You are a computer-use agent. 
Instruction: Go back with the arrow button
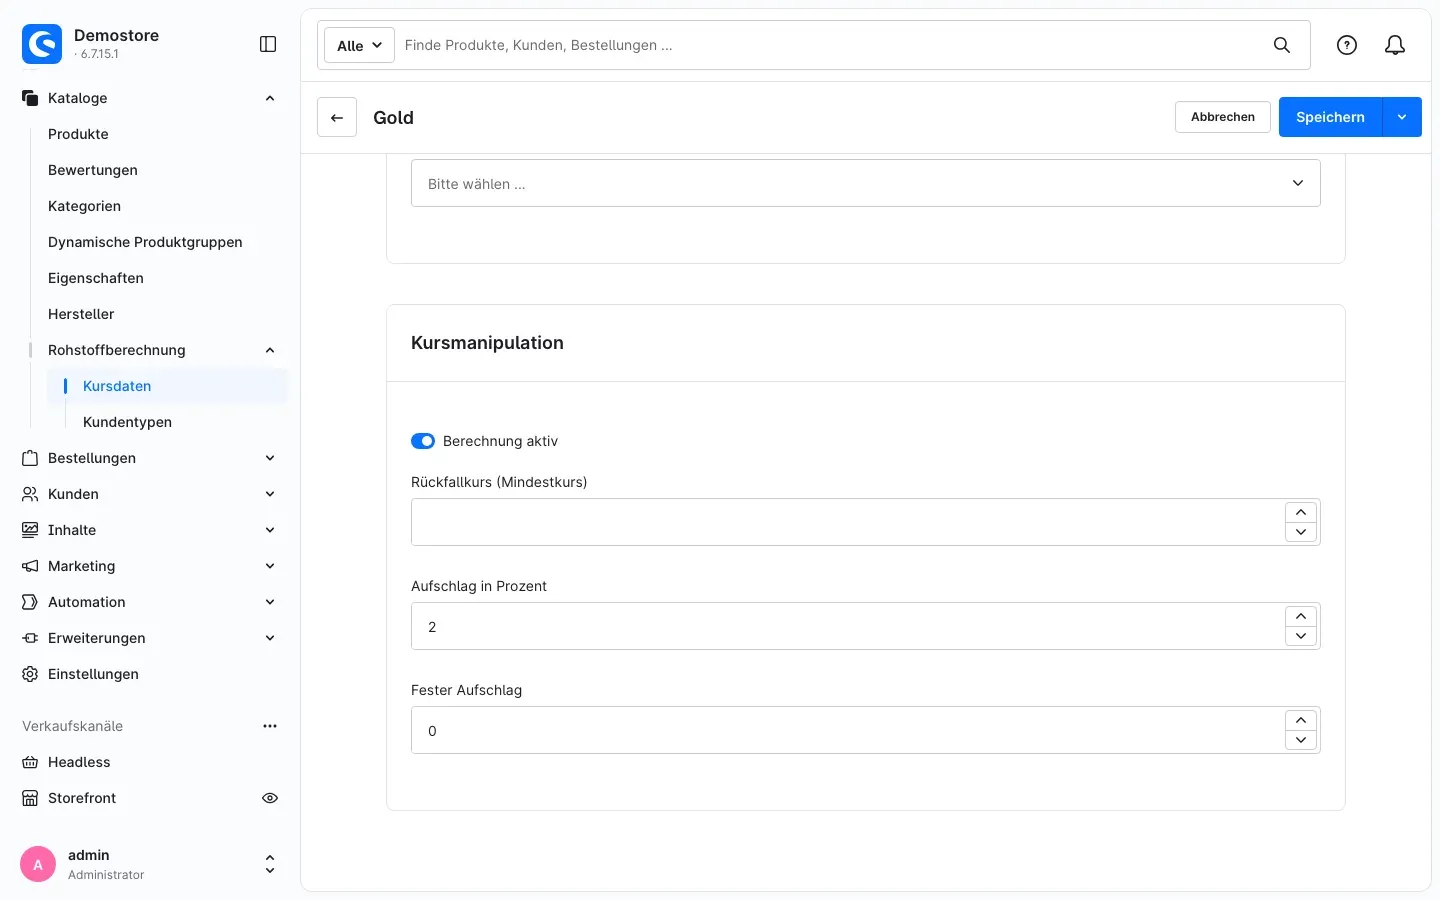337,117
